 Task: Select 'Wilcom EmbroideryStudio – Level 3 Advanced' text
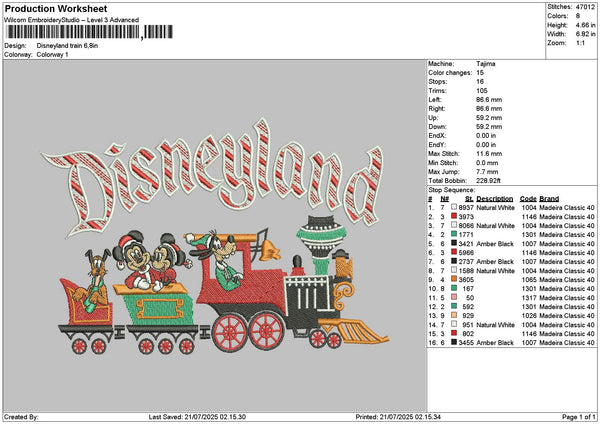tap(72, 20)
